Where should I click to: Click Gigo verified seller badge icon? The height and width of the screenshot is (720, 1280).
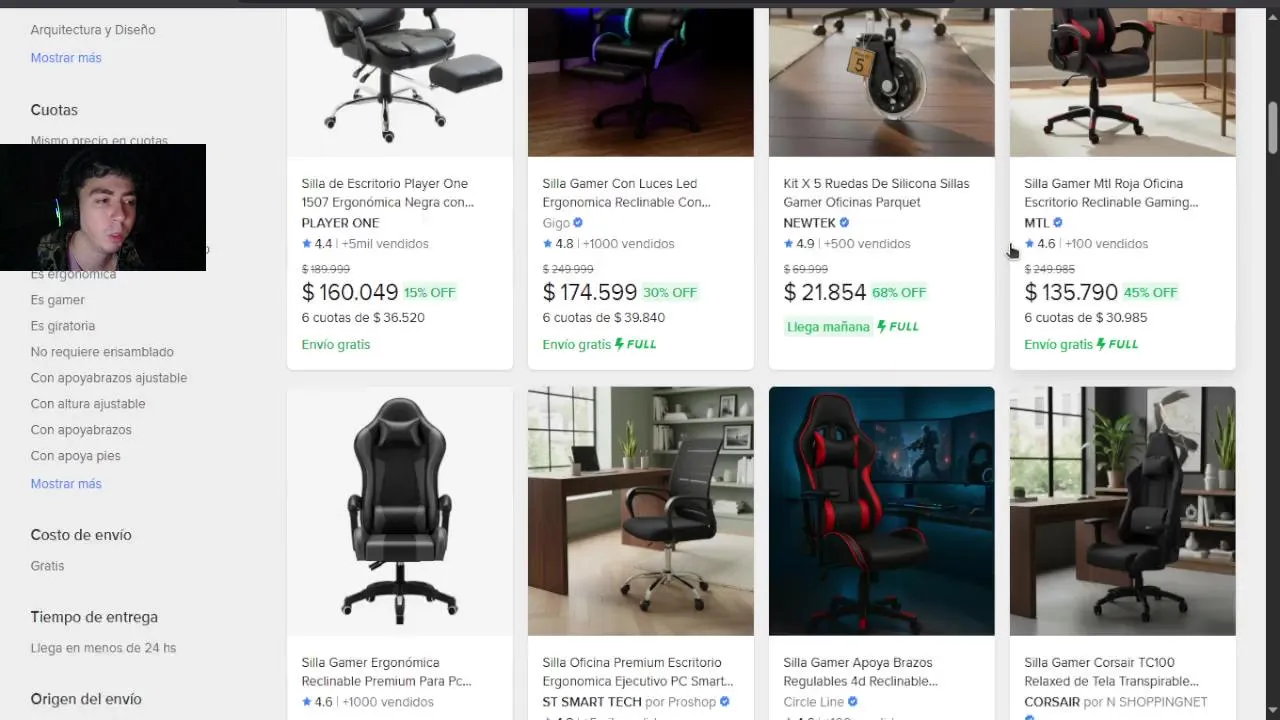(578, 223)
